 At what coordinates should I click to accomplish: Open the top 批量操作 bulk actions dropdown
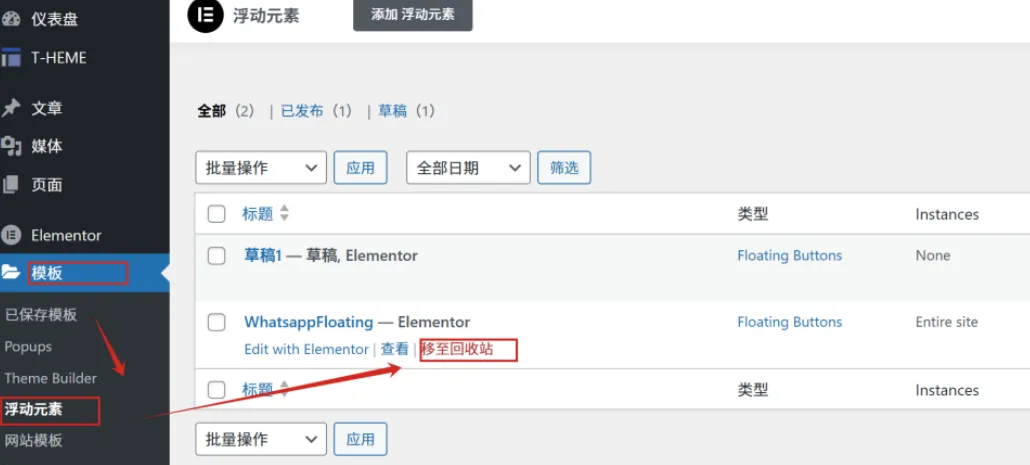pos(261,167)
